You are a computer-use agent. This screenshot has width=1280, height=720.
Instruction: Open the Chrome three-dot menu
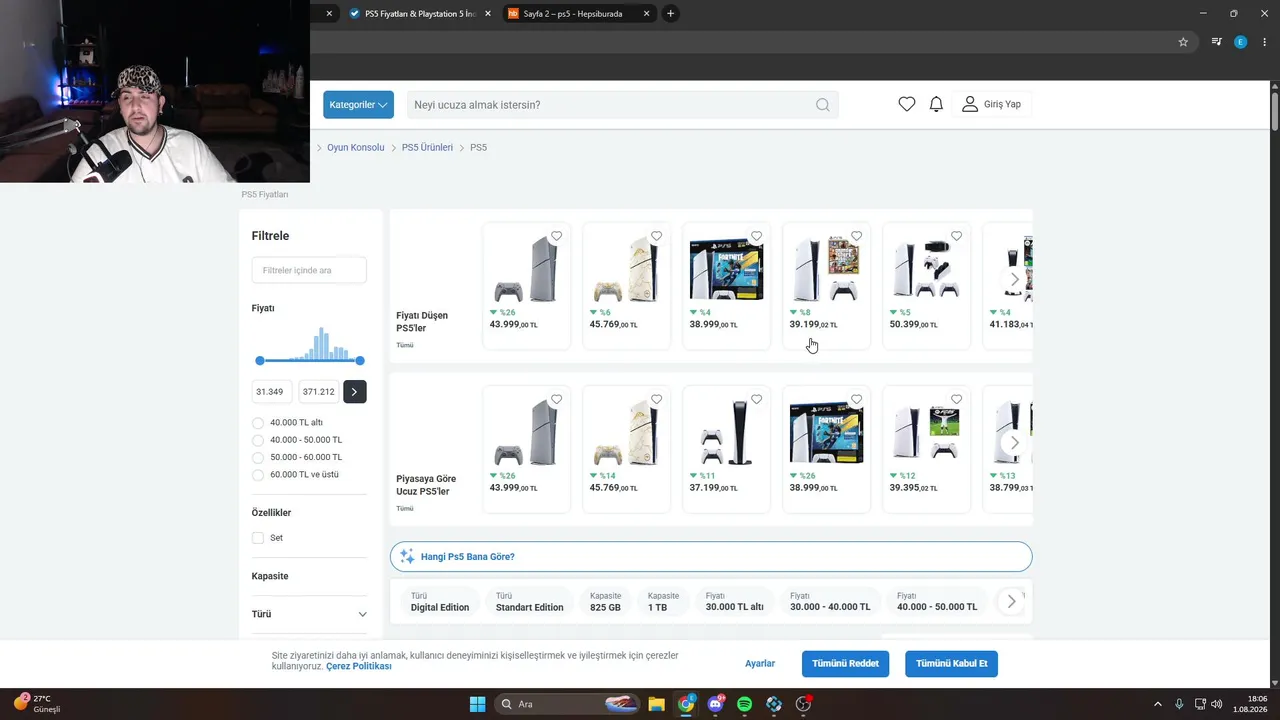pyautogui.click(x=1264, y=42)
